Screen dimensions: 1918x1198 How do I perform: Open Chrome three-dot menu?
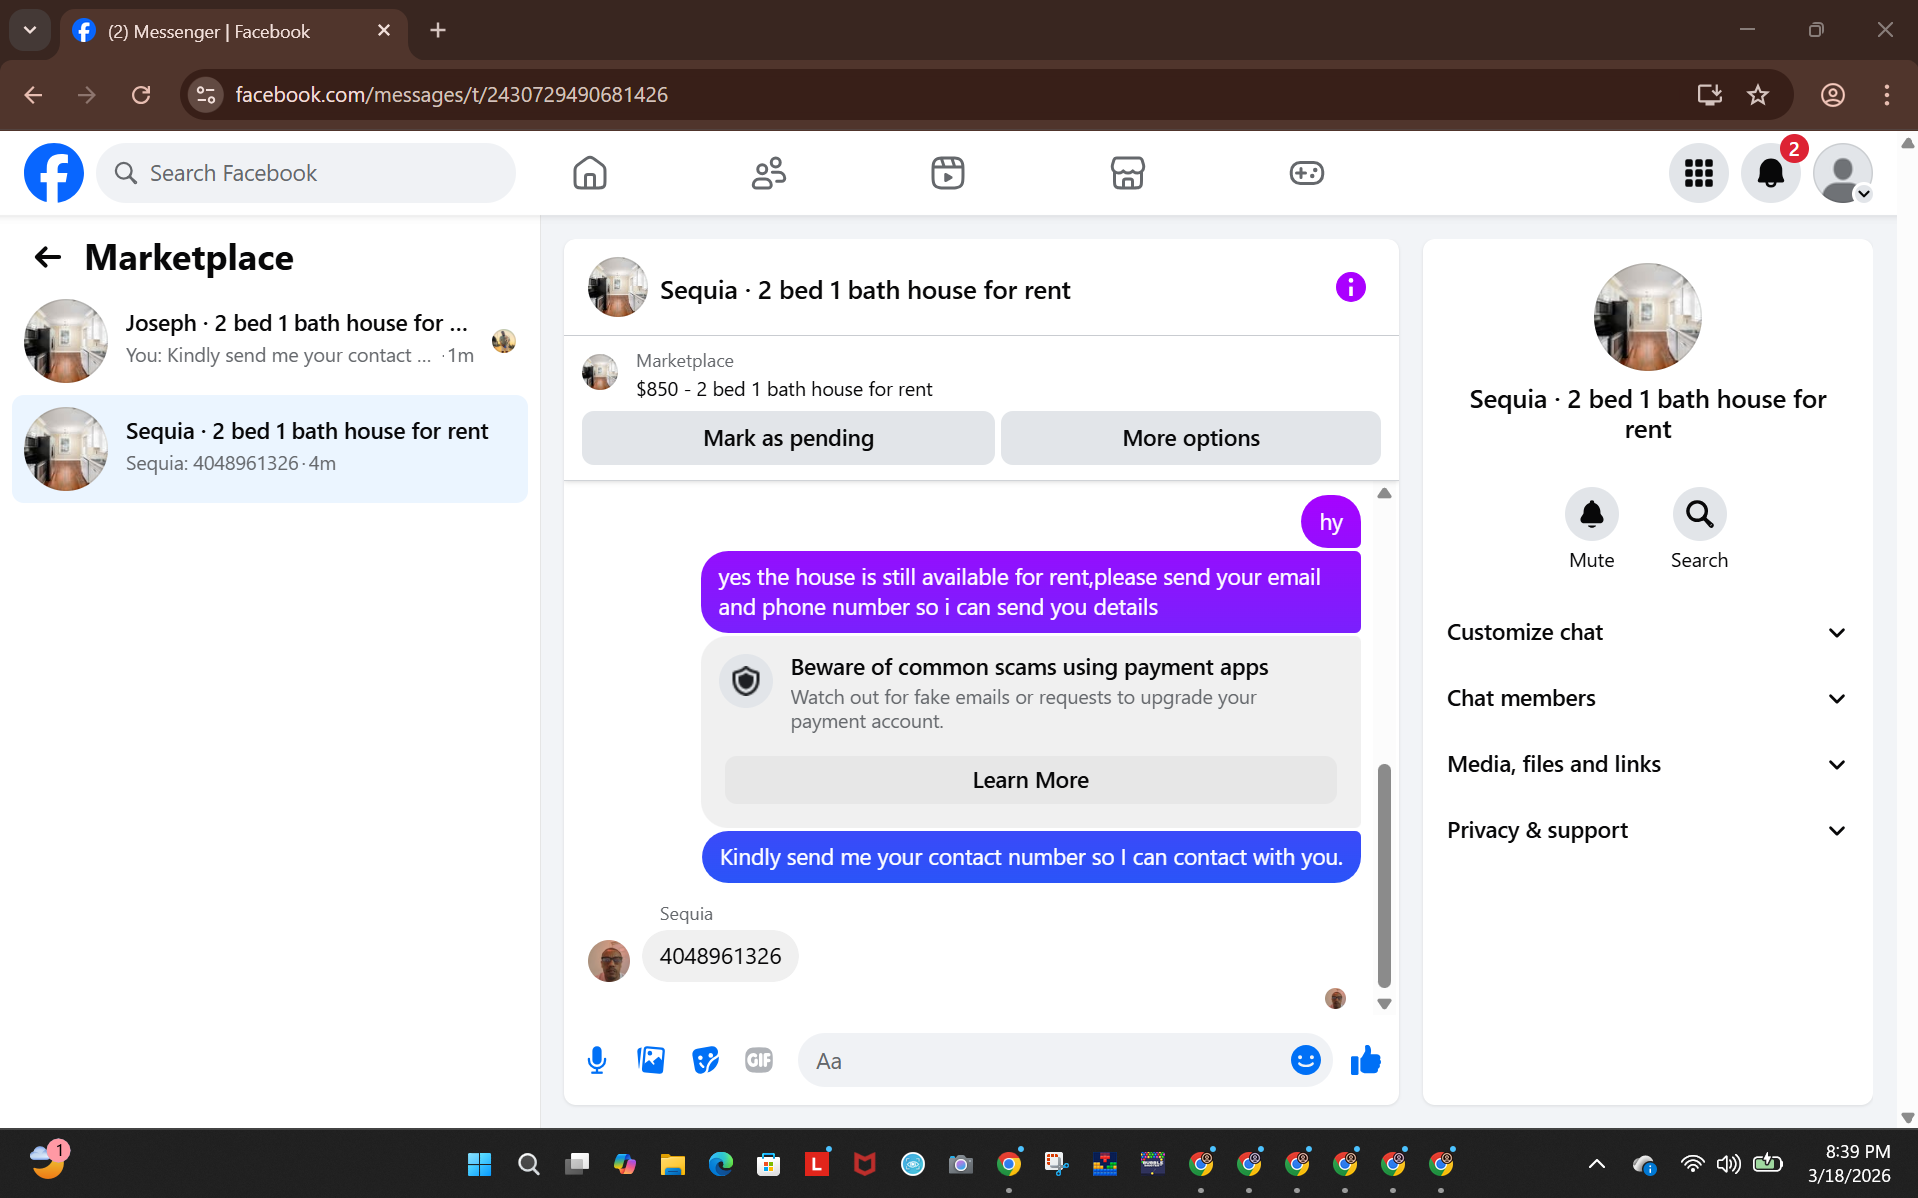click(x=1886, y=95)
